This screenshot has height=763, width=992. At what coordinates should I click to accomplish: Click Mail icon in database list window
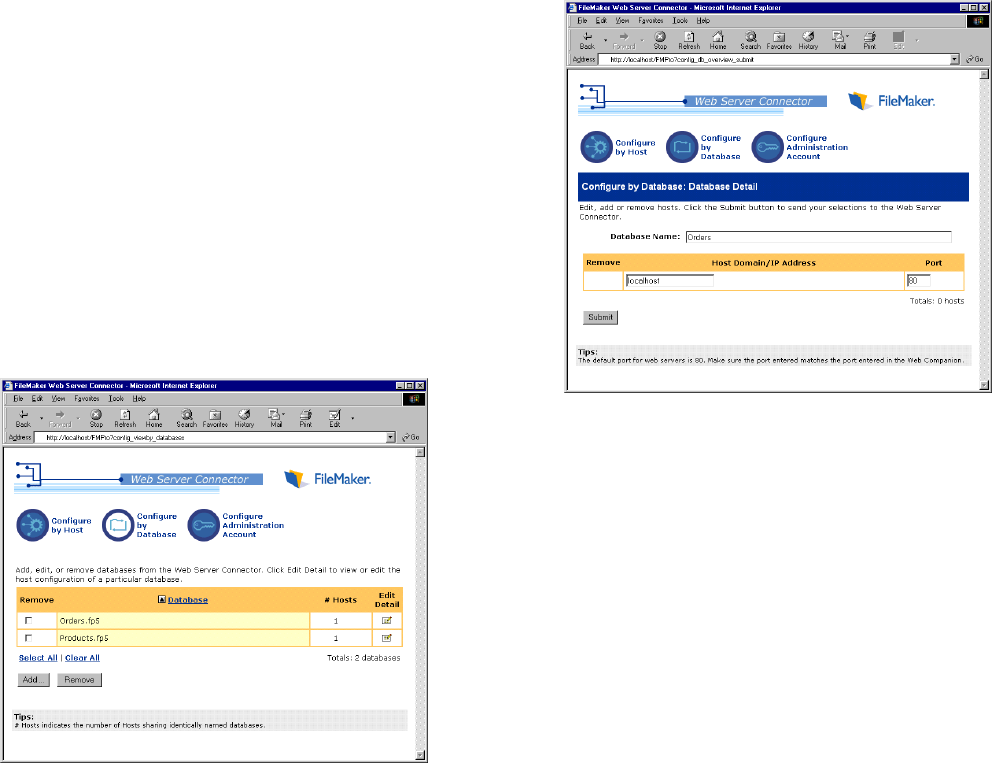pos(275,418)
